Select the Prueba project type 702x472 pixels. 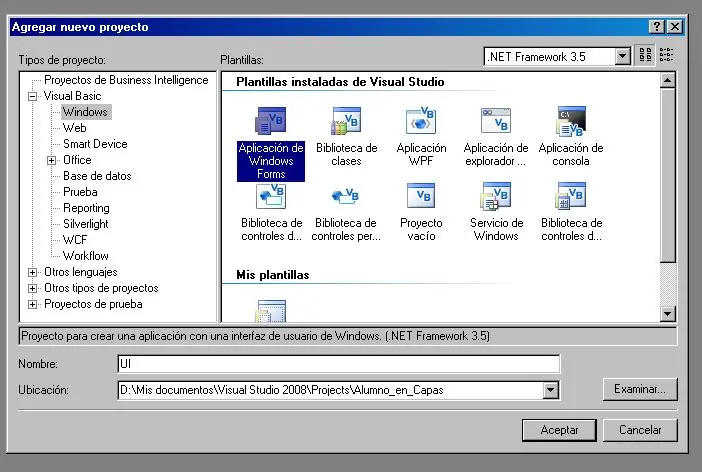coord(80,192)
